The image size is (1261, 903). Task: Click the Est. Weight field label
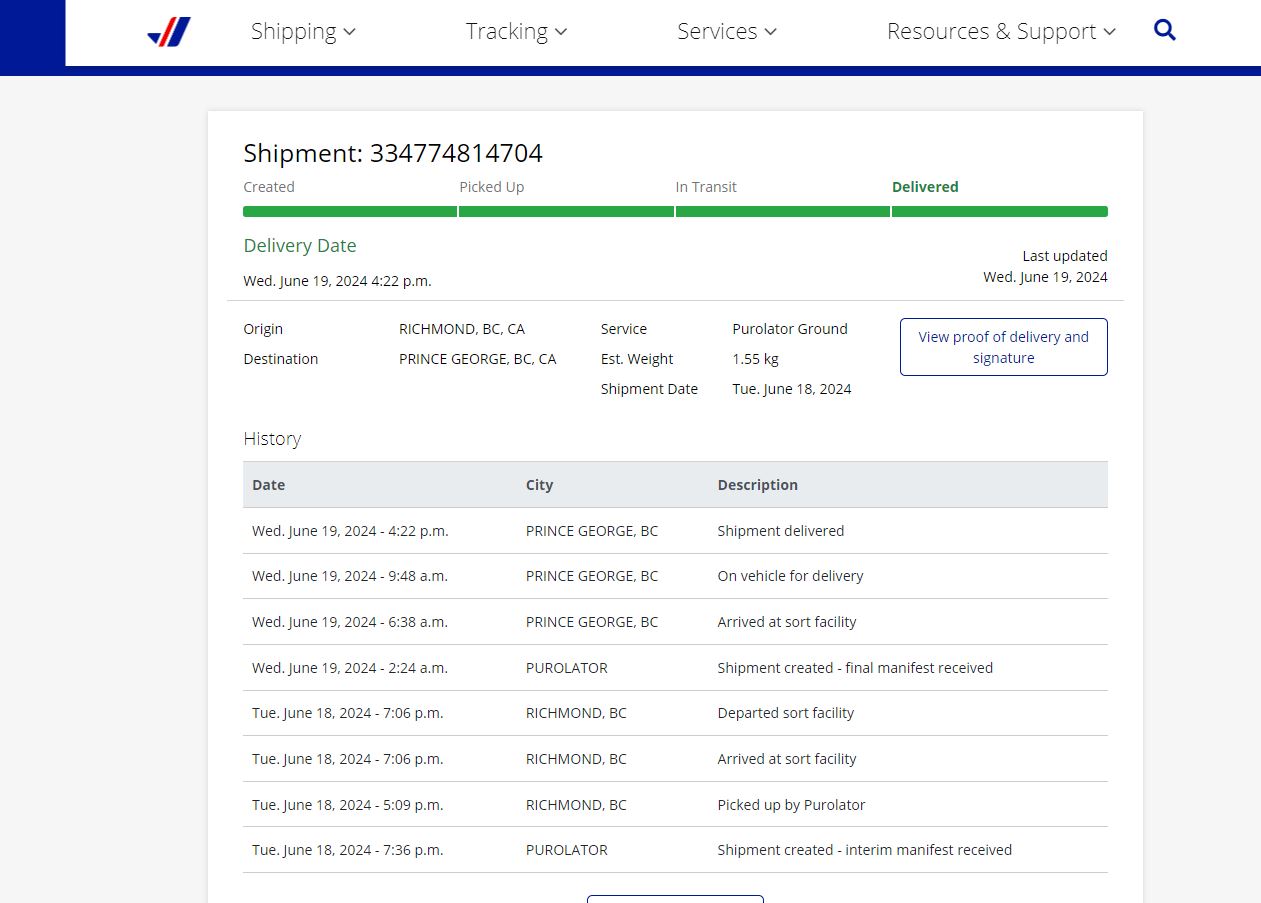[x=637, y=359]
